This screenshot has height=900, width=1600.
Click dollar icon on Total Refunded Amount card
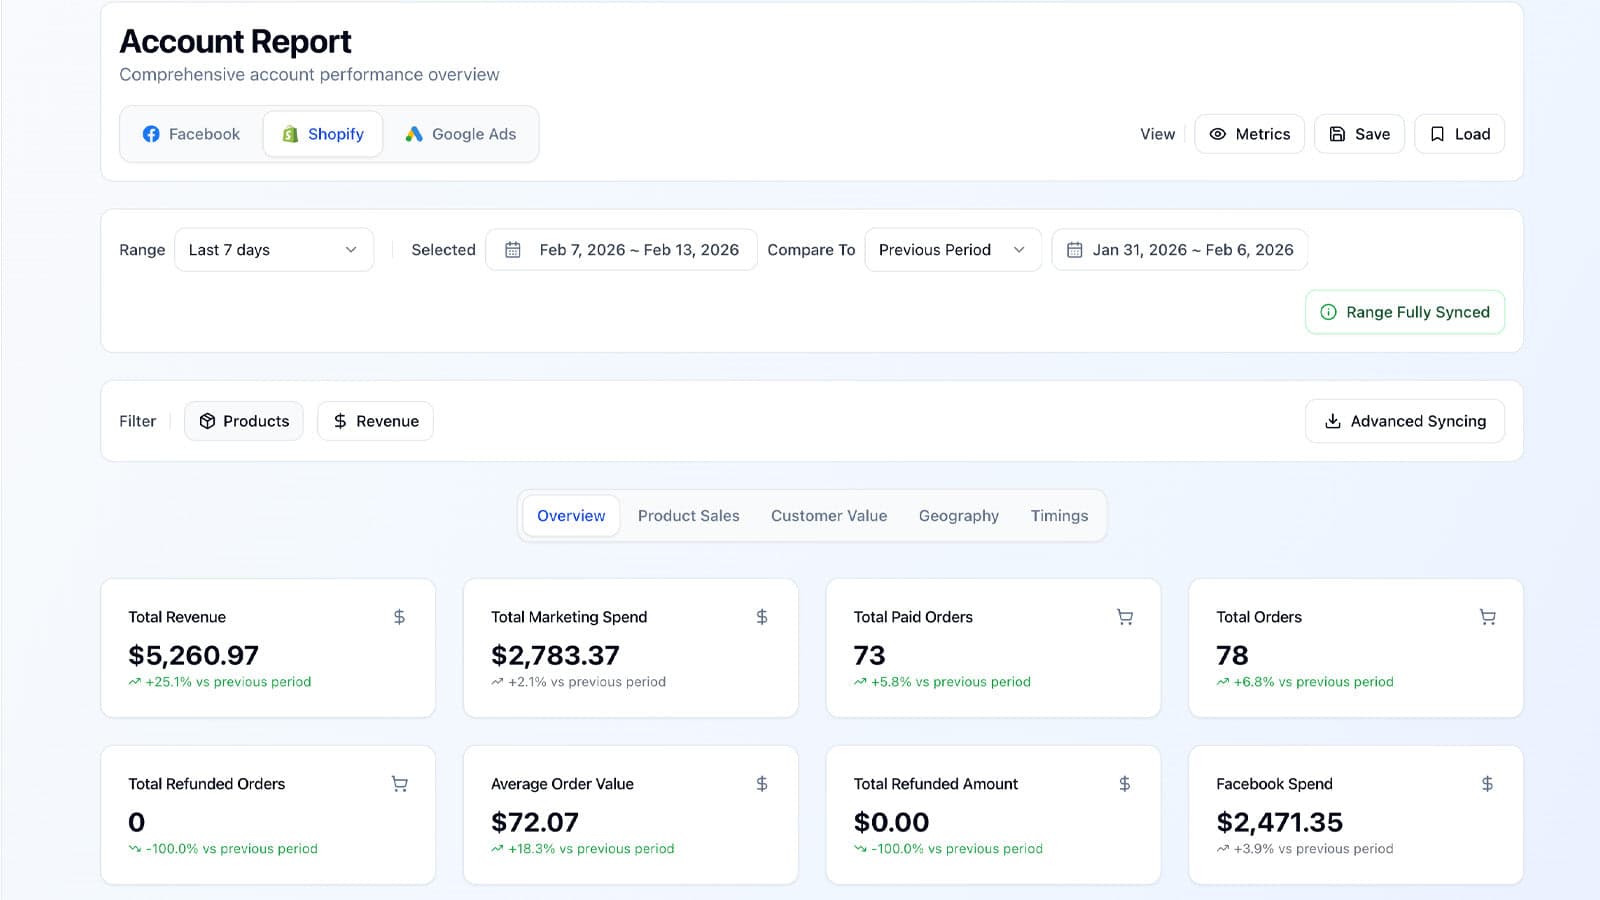click(1125, 784)
